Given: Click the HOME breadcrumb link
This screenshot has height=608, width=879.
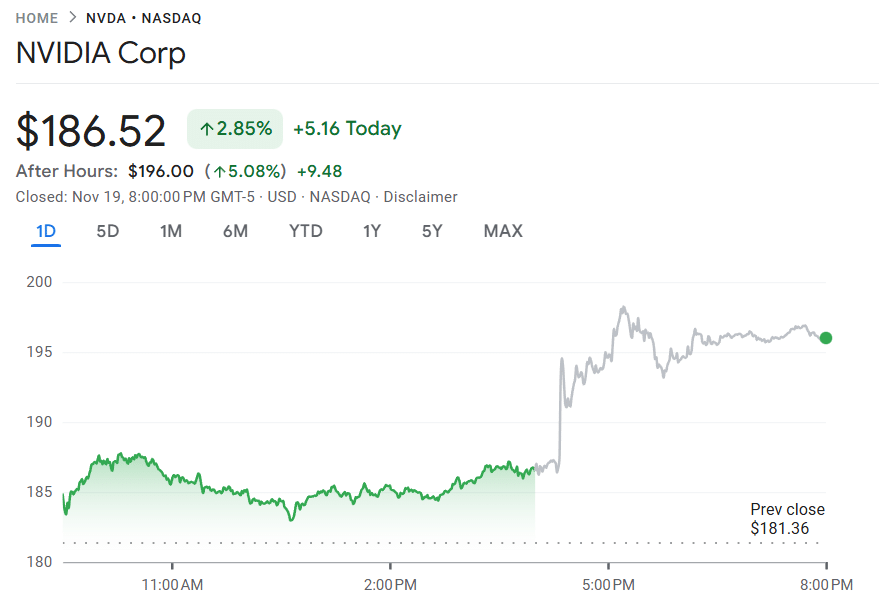Looking at the screenshot, I should click(x=36, y=17).
